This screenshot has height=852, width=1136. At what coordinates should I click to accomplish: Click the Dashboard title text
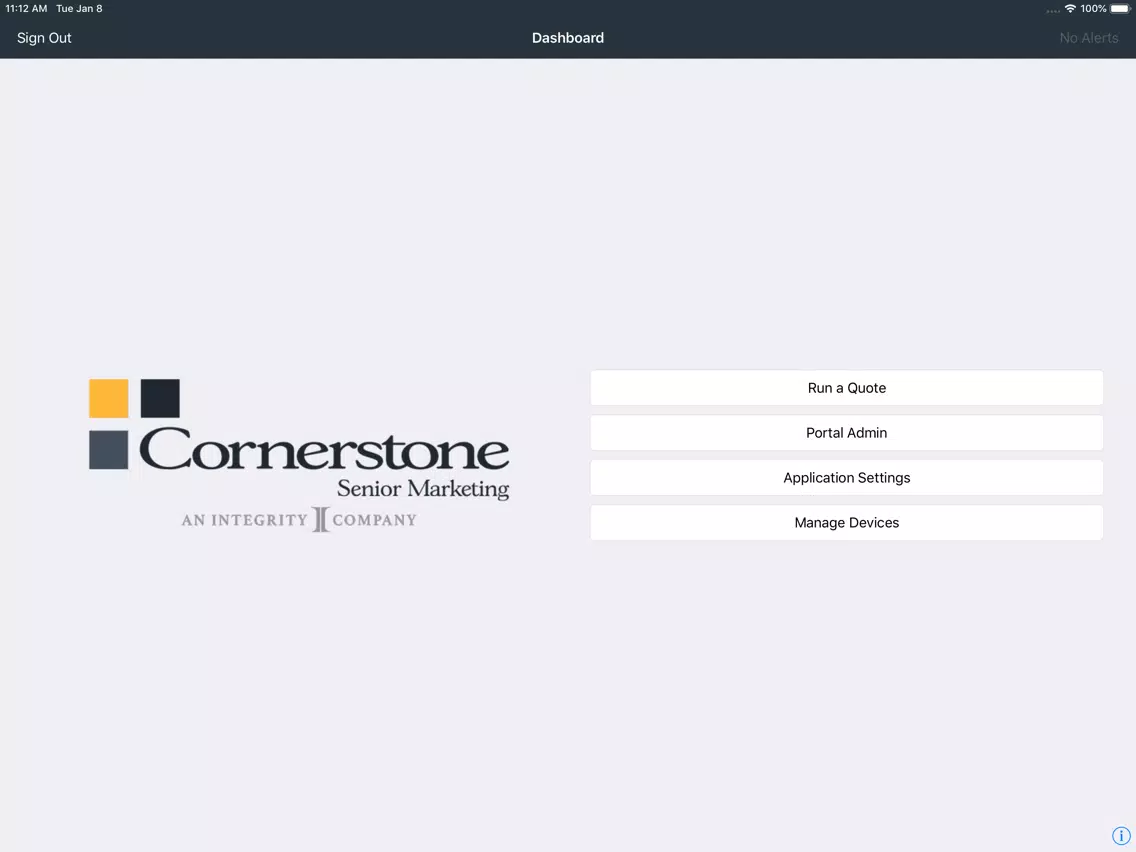(x=568, y=38)
